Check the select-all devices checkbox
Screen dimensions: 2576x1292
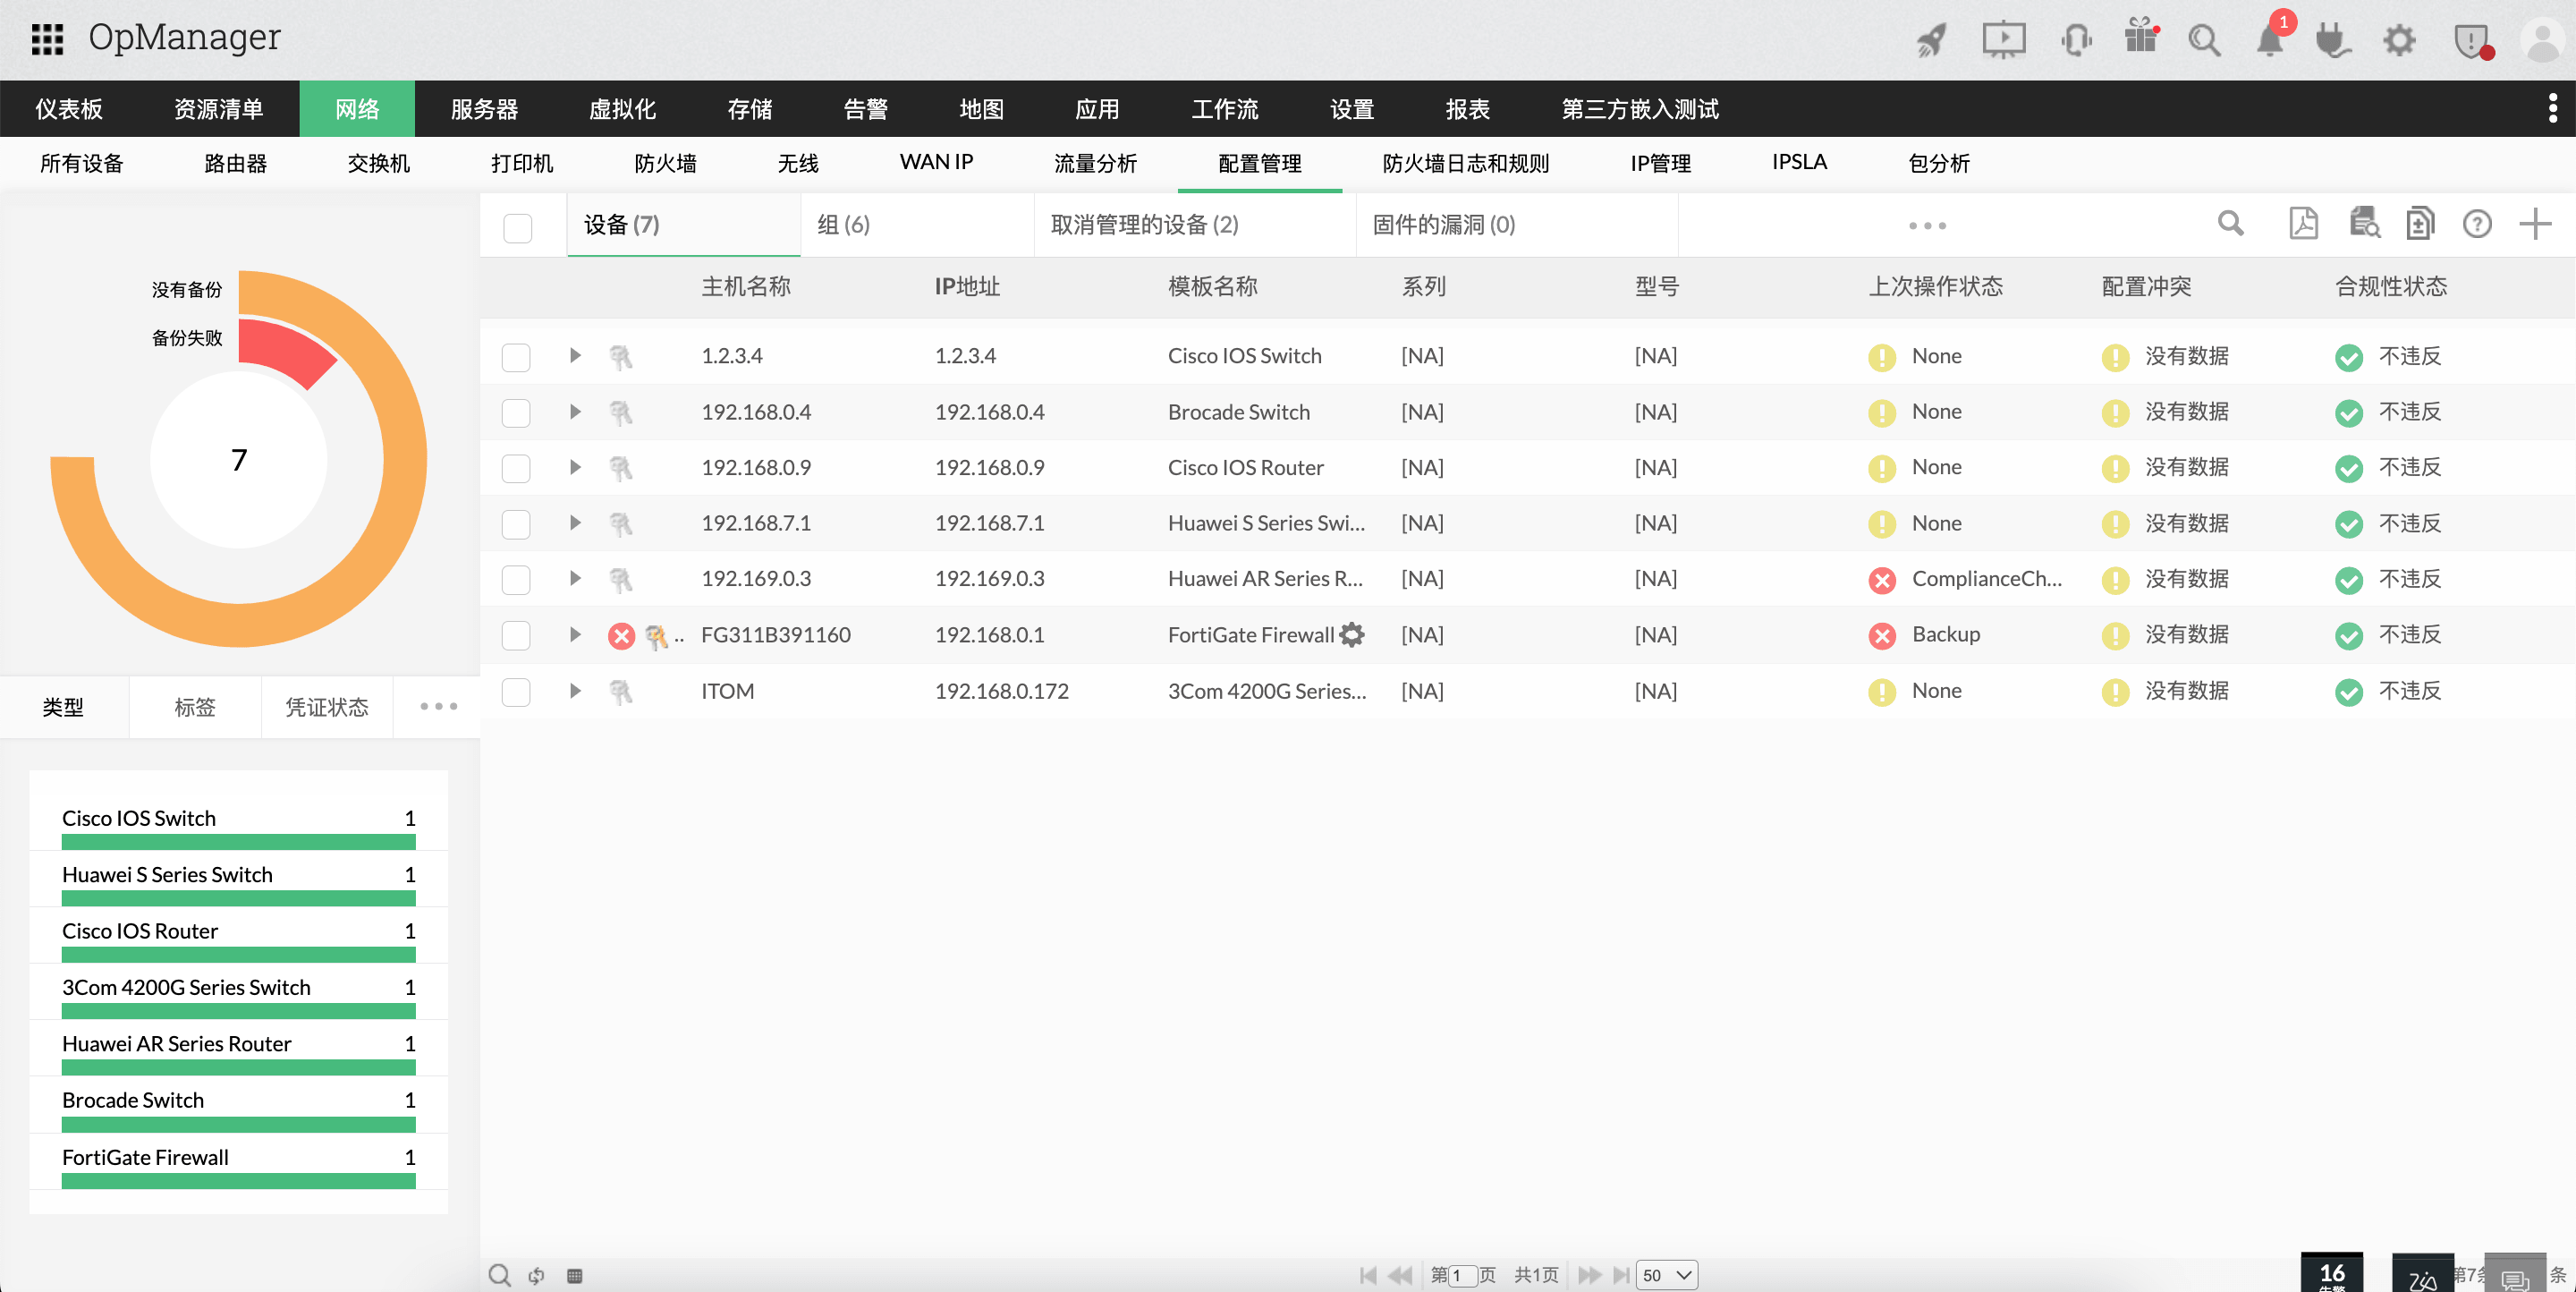click(x=517, y=227)
